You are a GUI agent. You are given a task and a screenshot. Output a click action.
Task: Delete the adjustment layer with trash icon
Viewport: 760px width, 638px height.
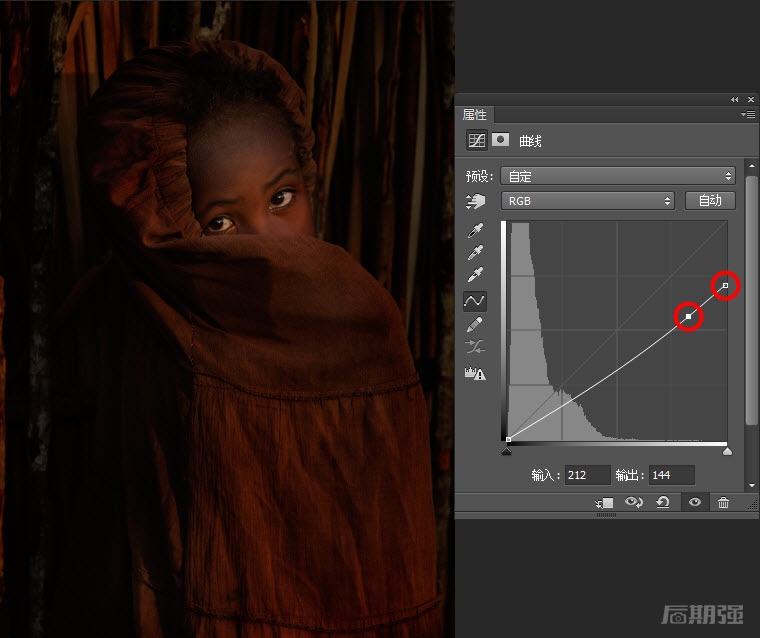pos(723,503)
